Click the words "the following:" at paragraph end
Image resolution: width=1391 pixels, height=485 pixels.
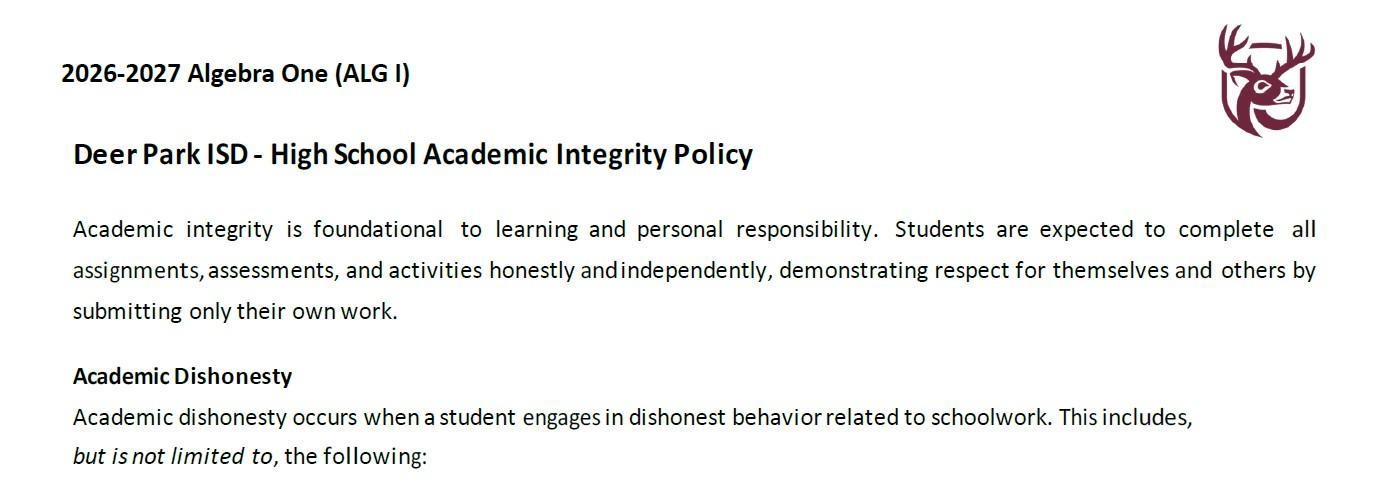356,457
